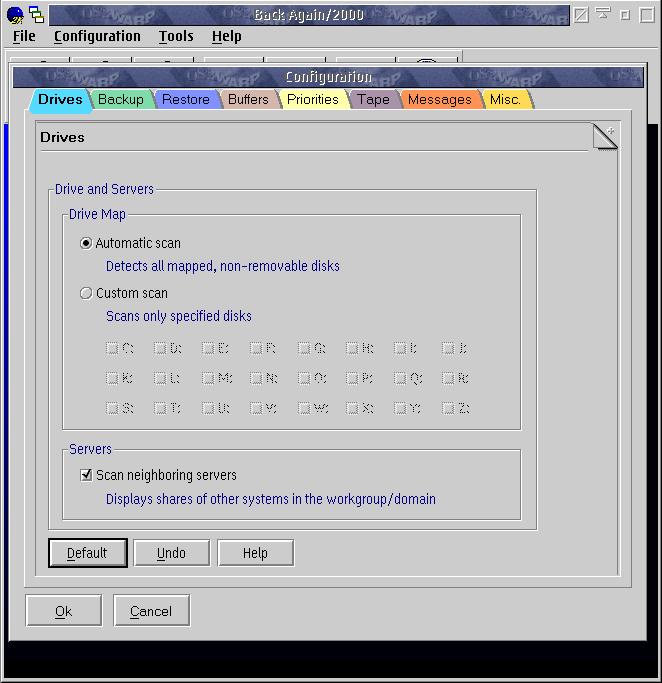
Task: Check the U: drive checkbox
Action: click(208, 408)
